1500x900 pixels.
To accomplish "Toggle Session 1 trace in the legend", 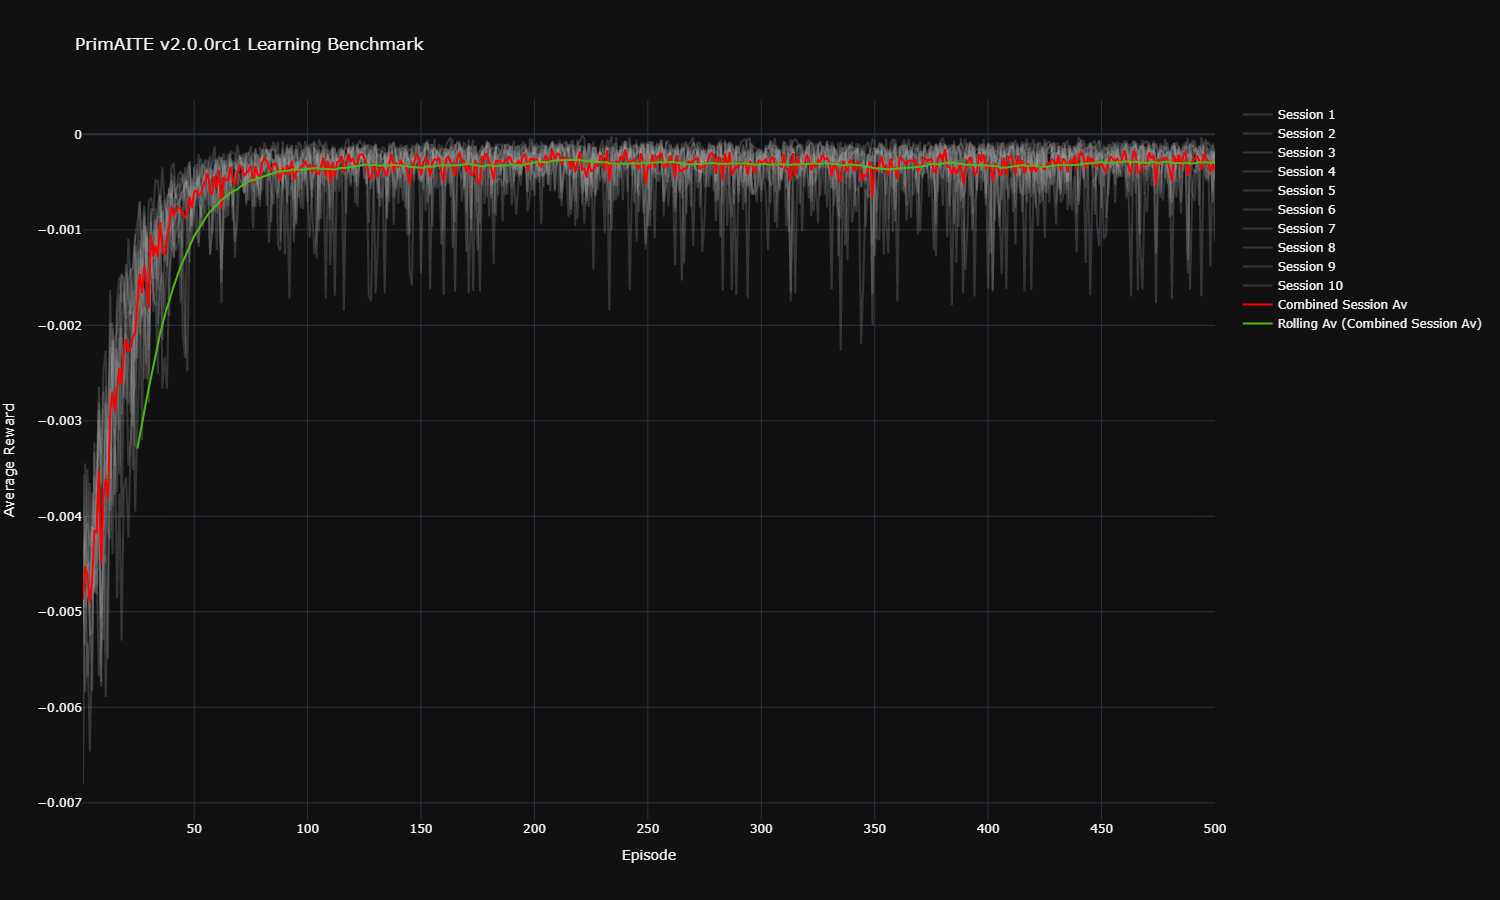I will click(x=1305, y=115).
